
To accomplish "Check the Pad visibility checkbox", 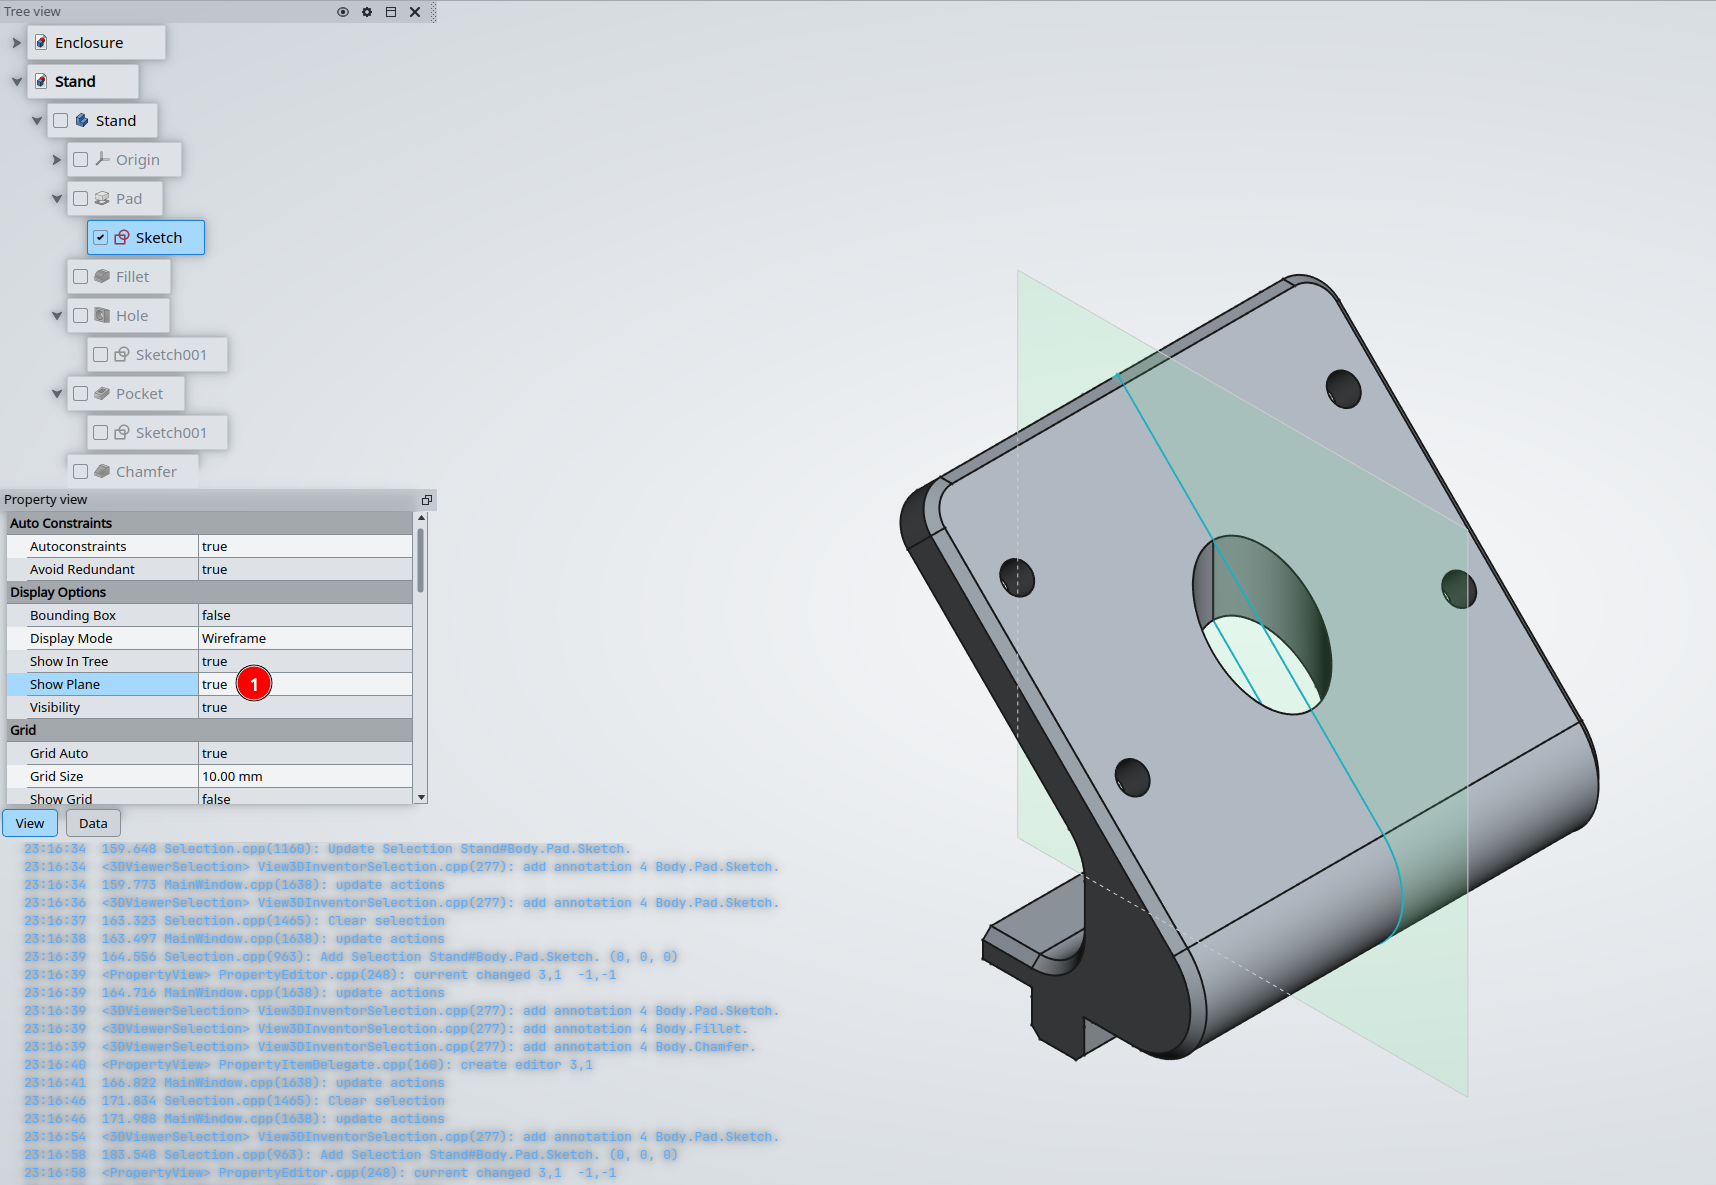I will click(80, 198).
